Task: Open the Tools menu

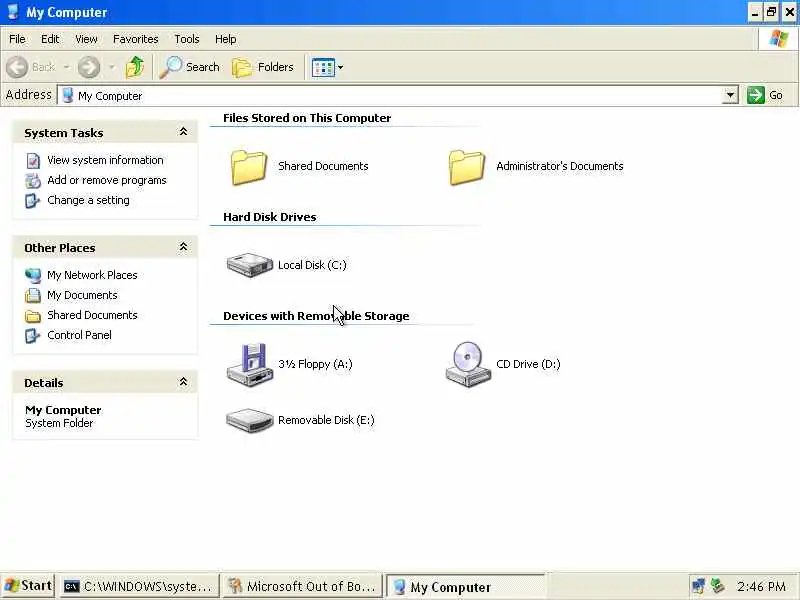Action: click(x=187, y=39)
